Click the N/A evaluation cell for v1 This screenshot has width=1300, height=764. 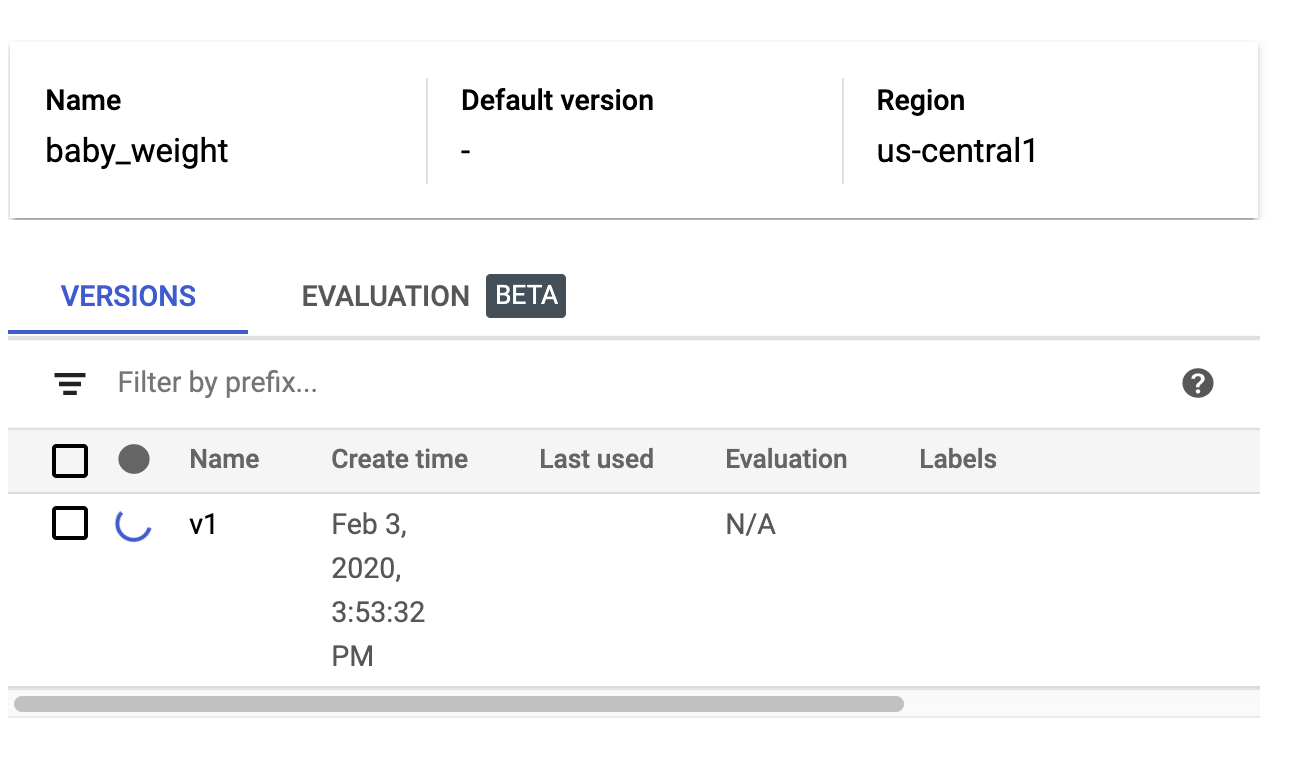pyautogui.click(x=751, y=524)
